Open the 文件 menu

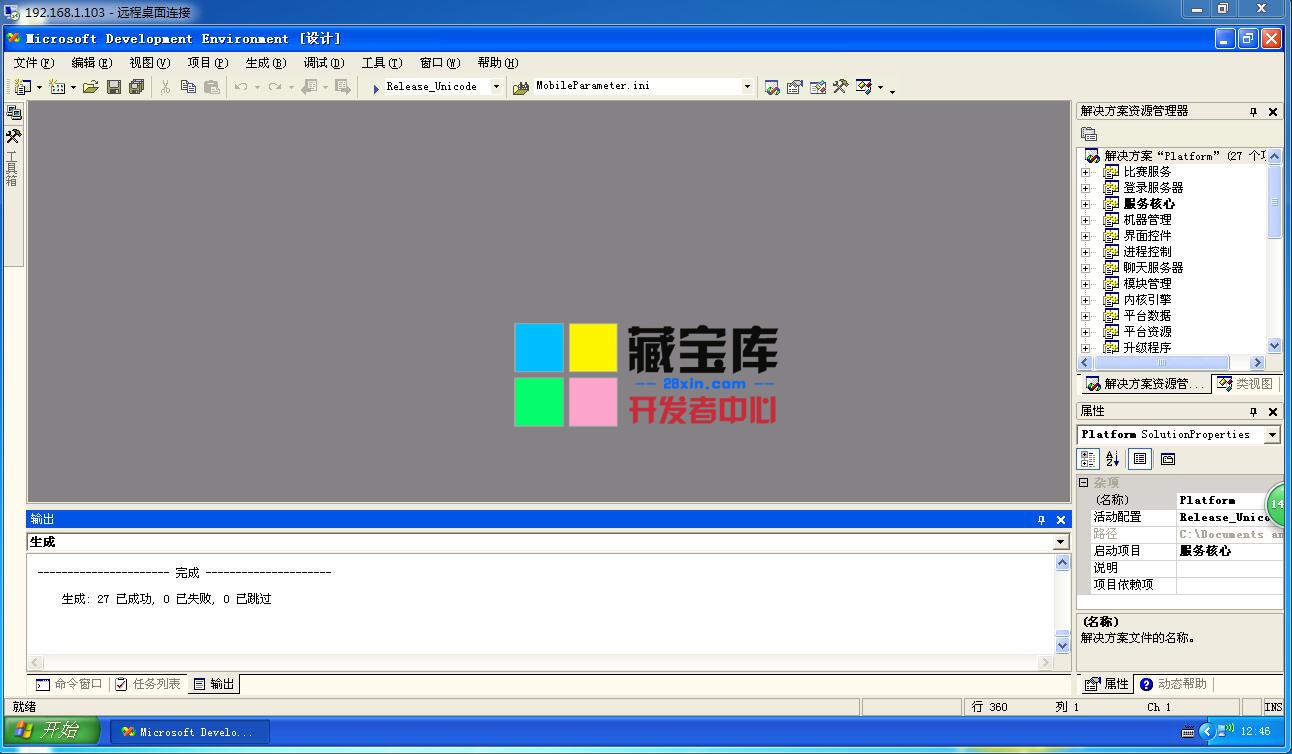pyautogui.click(x=34, y=63)
